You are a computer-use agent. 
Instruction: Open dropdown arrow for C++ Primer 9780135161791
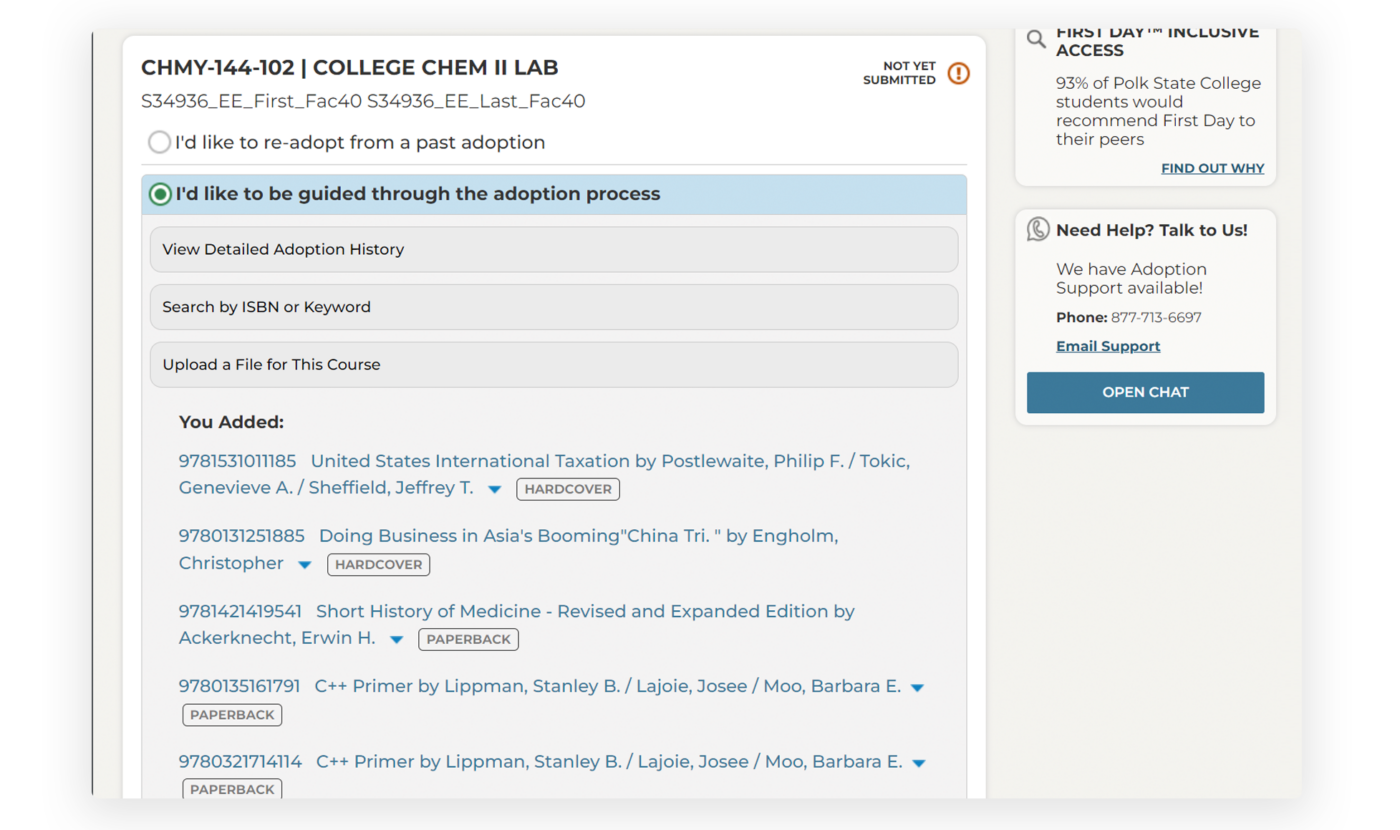(x=917, y=688)
